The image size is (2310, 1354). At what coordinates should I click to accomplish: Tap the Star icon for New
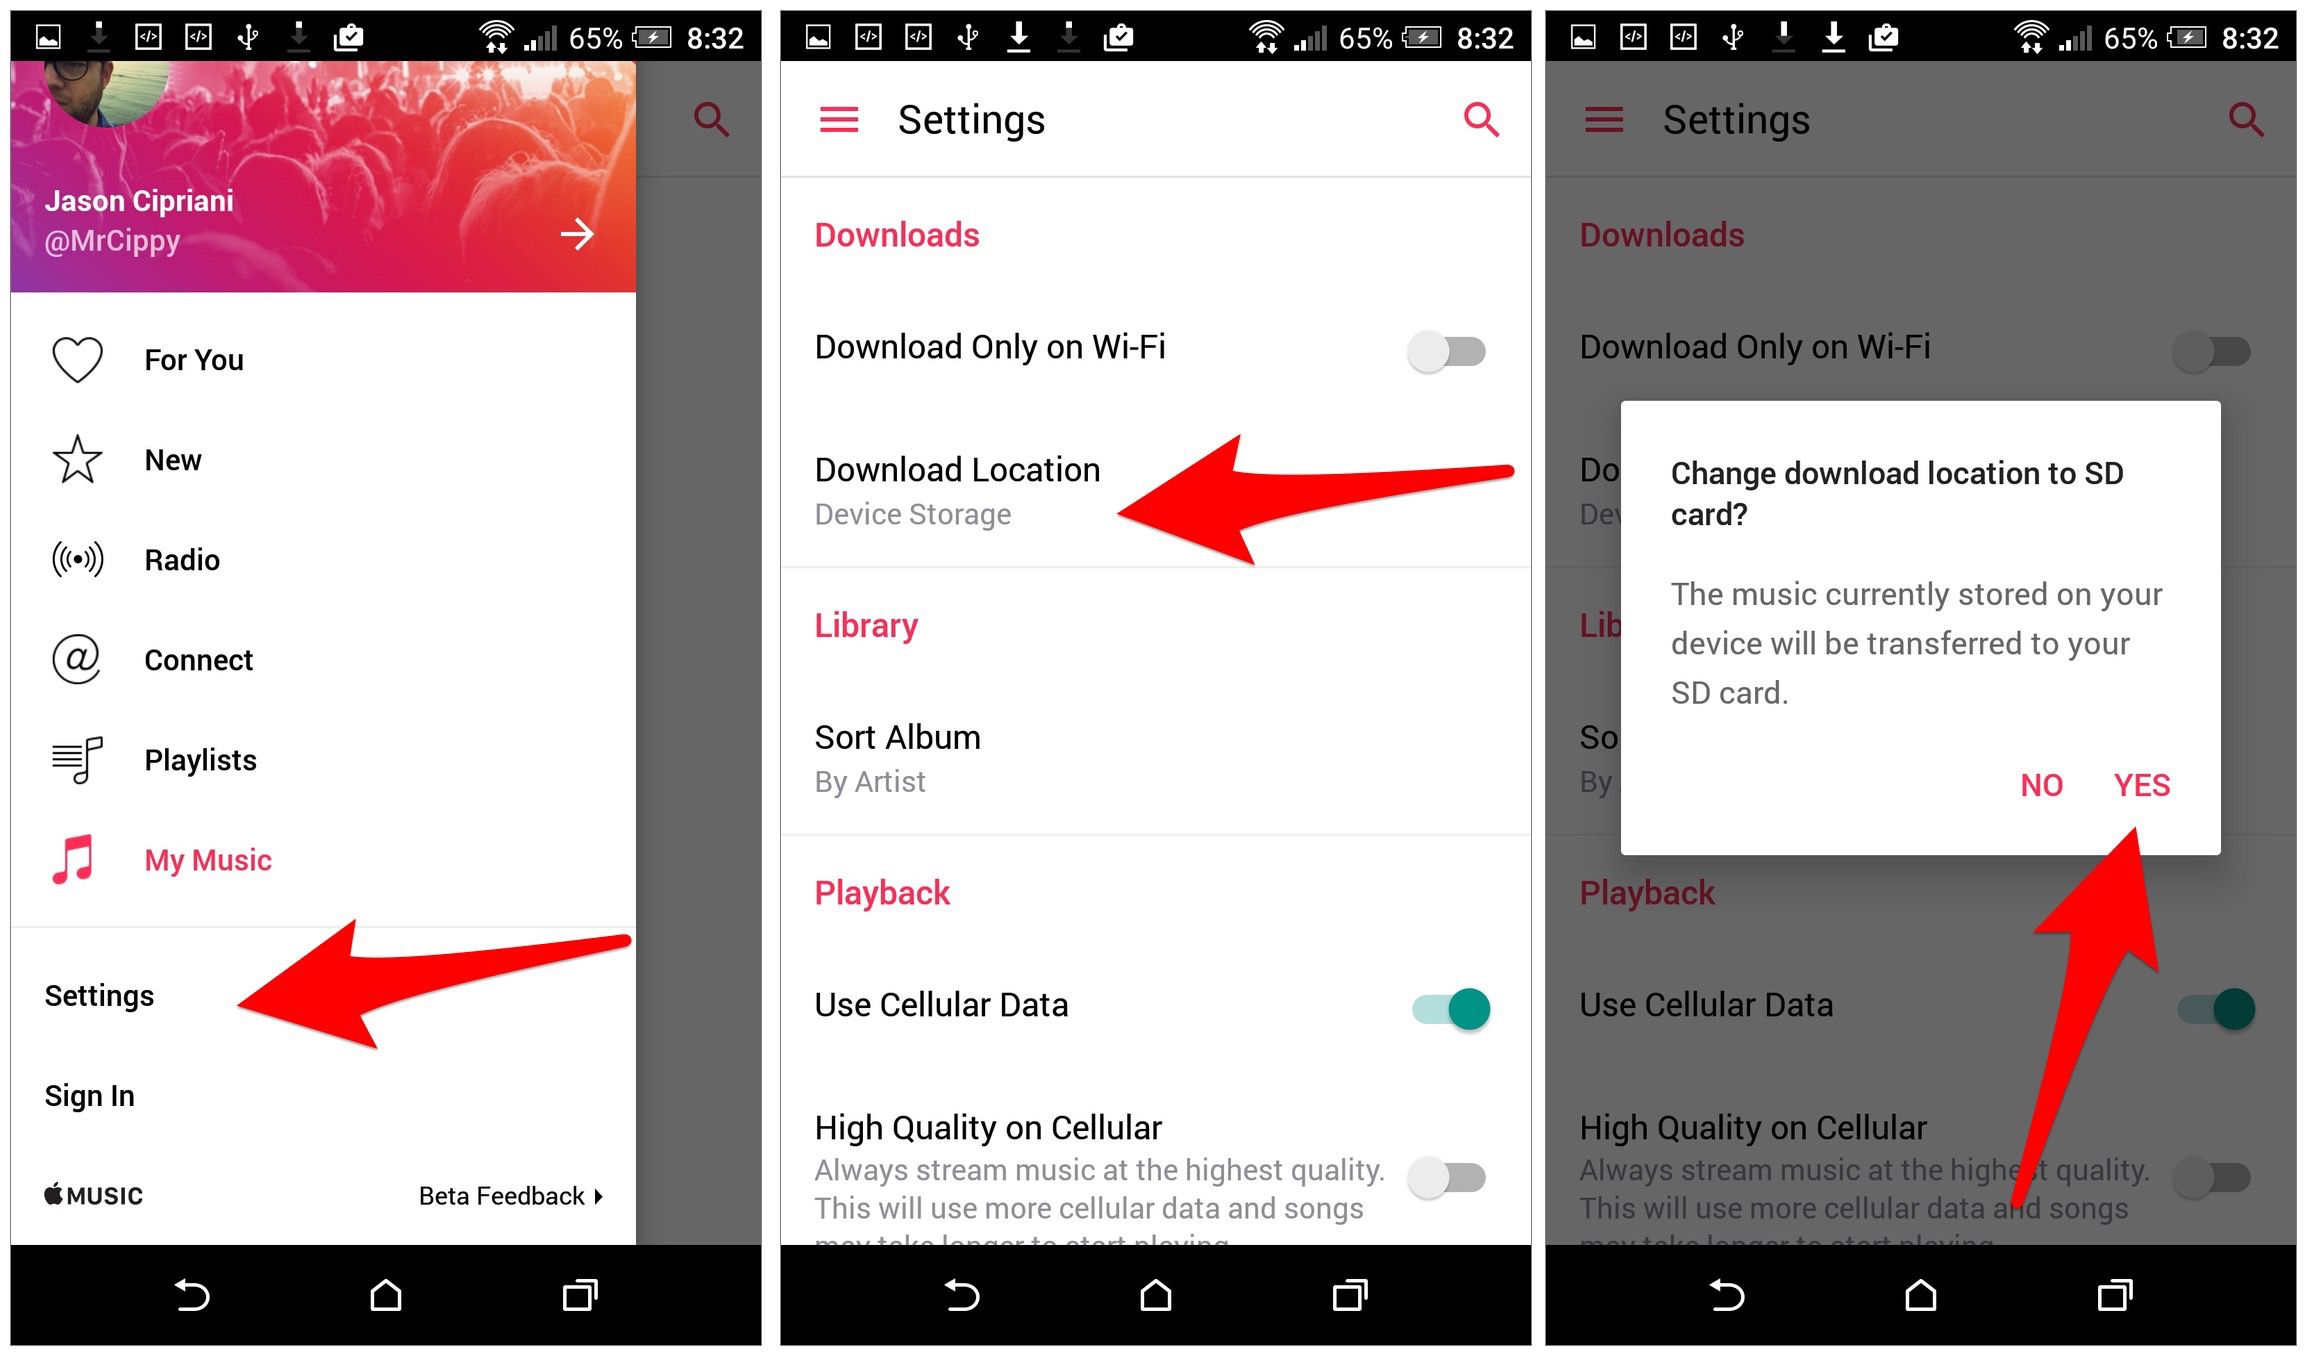[76, 456]
